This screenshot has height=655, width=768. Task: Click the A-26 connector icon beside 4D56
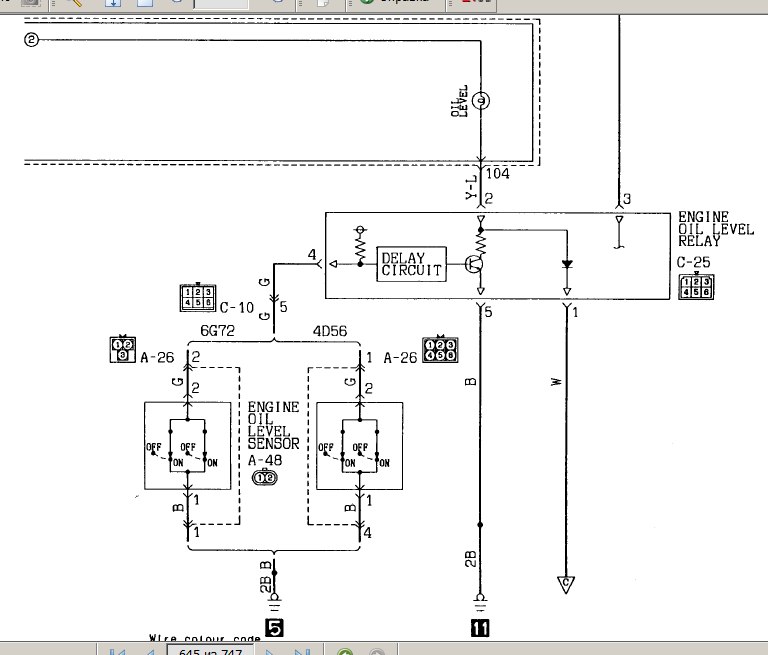[x=440, y=349]
